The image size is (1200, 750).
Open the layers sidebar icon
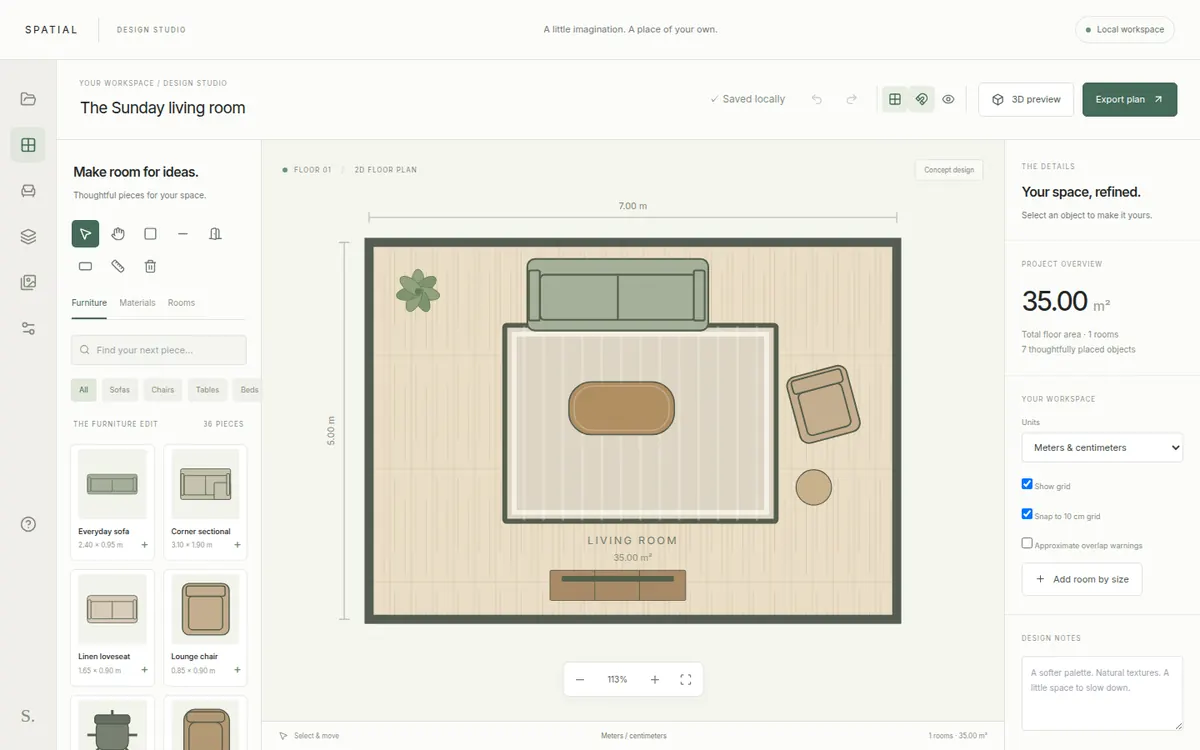tap(28, 237)
